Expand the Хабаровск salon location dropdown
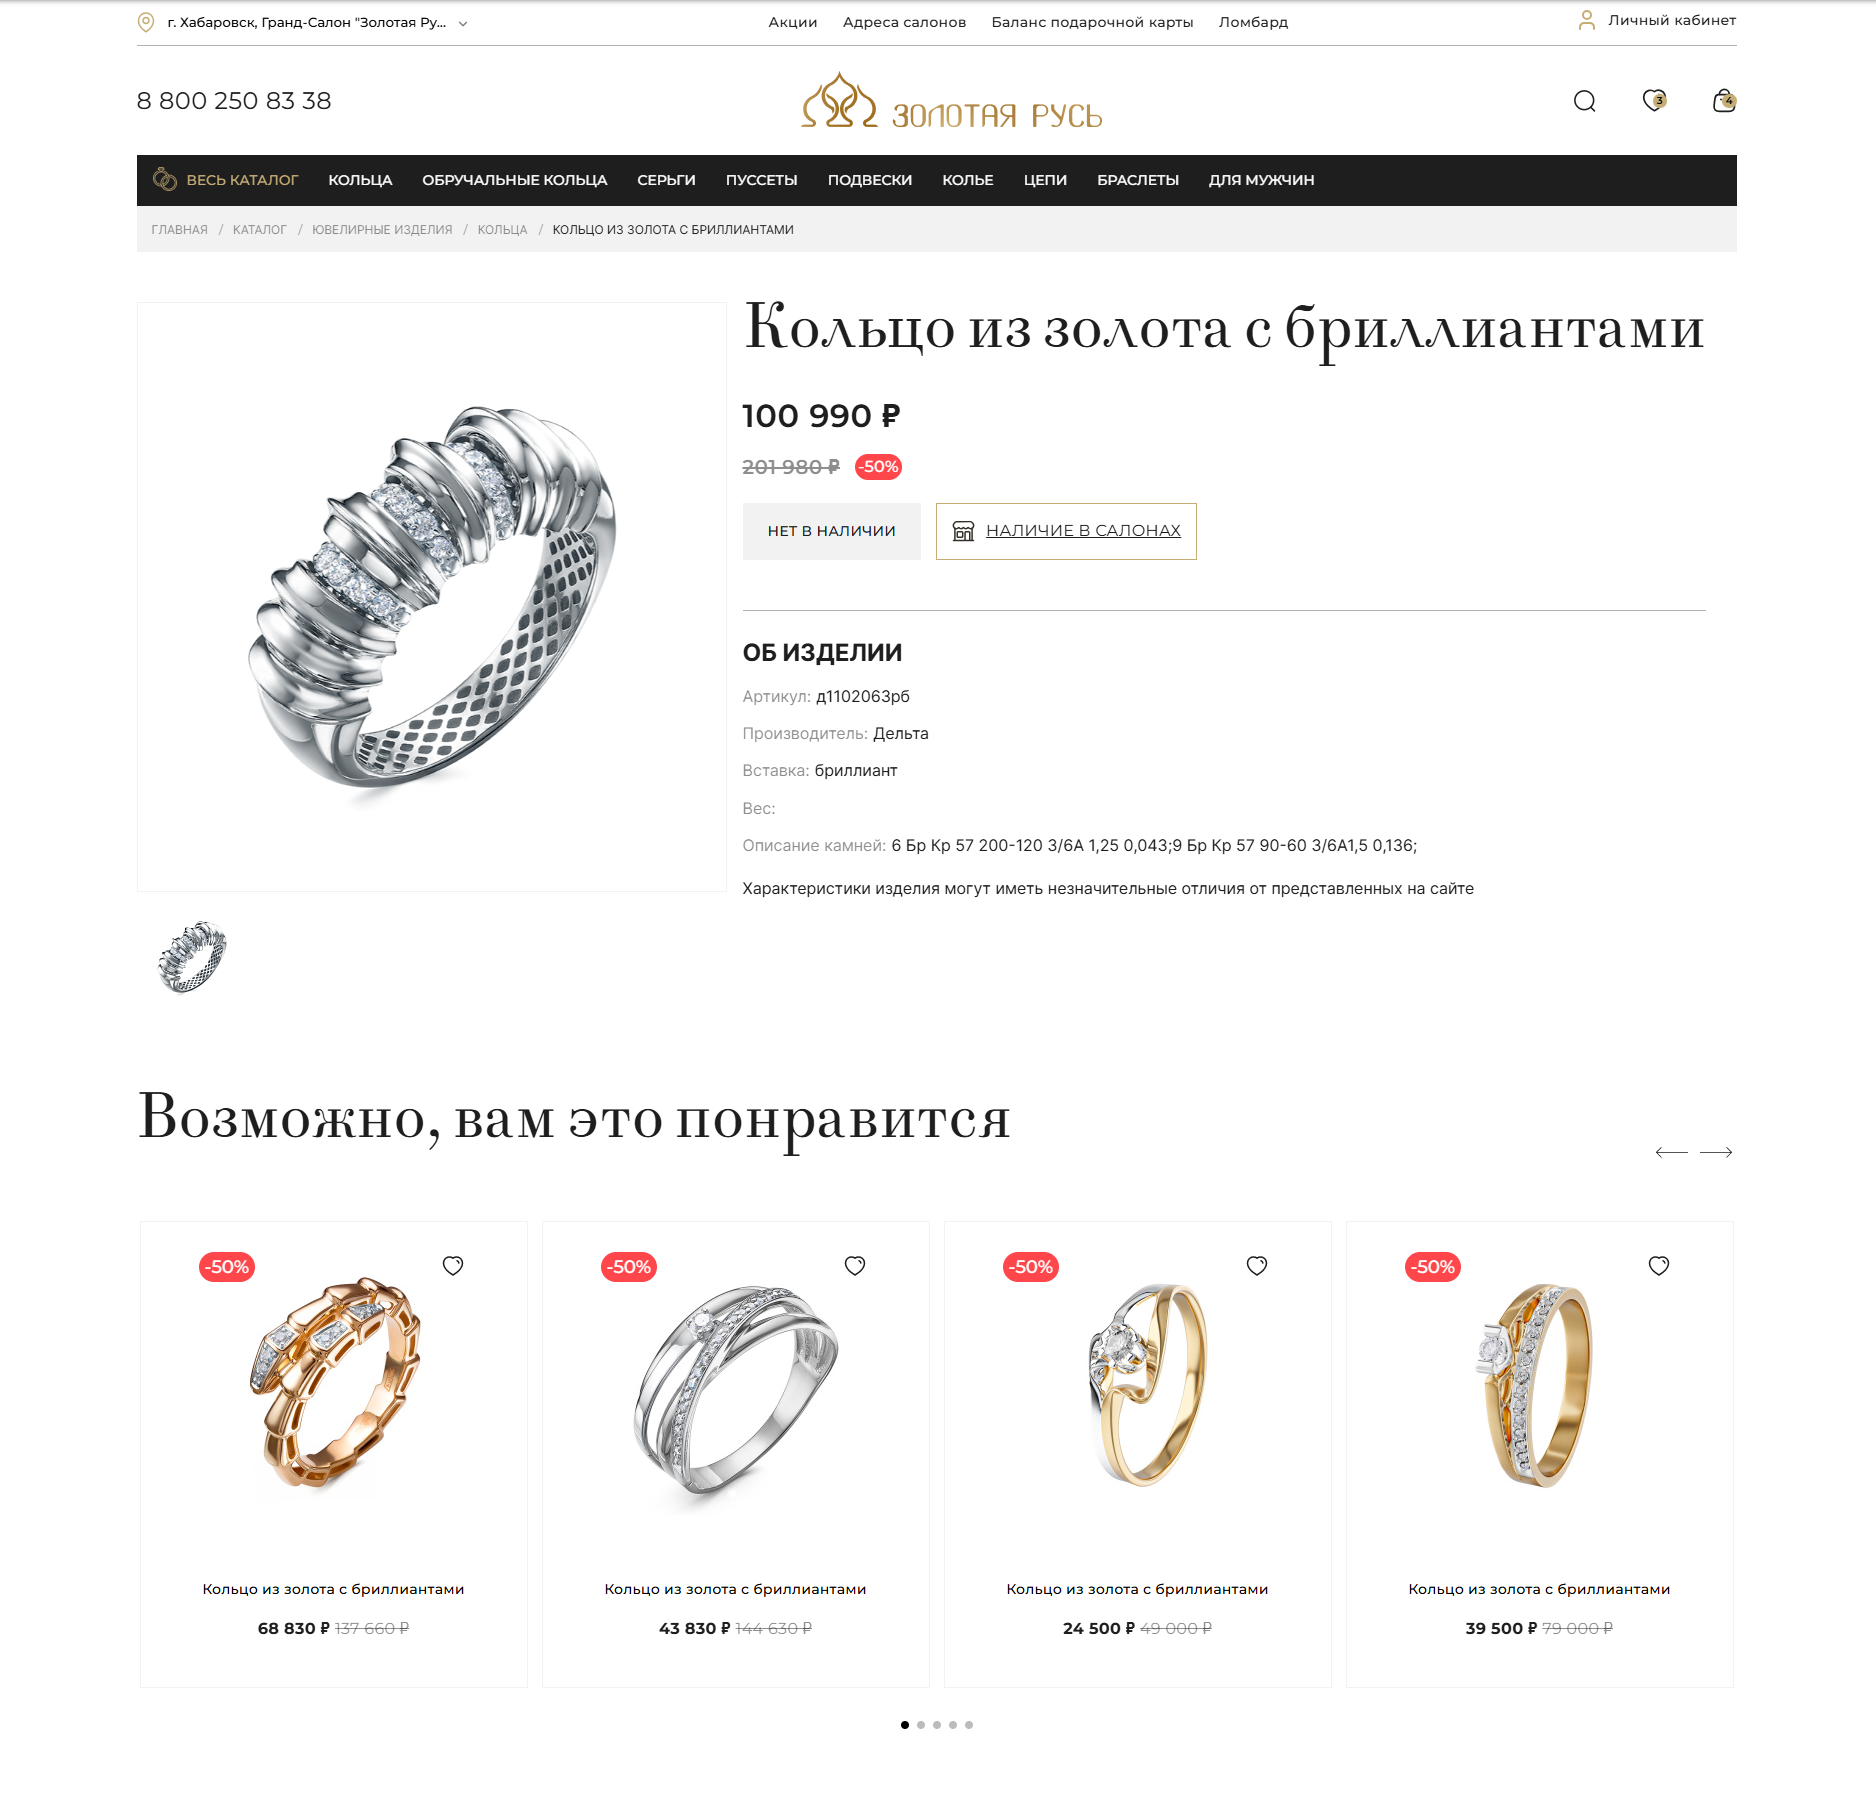Viewport: 1876px width, 1816px height. tap(463, 23)
